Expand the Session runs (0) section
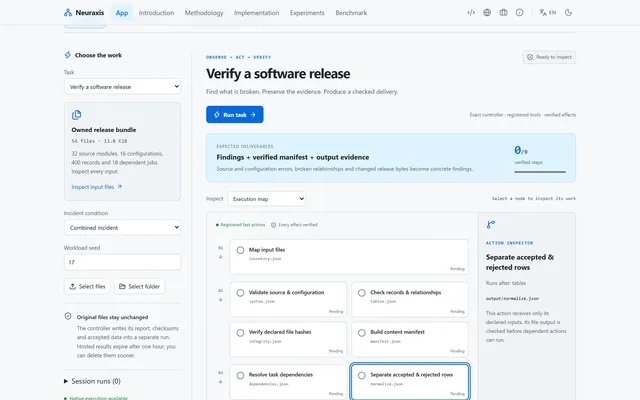 point(93,381)
